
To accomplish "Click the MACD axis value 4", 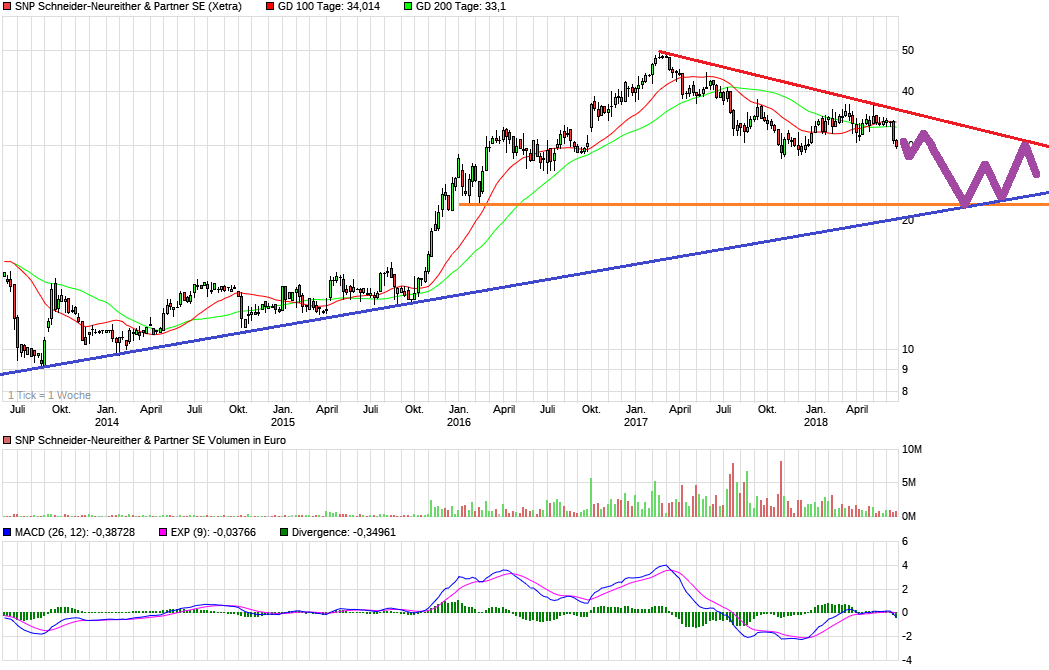I will [905, 566].
